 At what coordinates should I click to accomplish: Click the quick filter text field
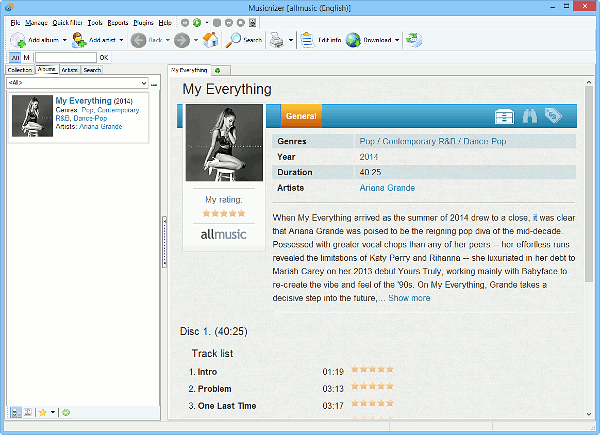pyautogui.click(x=66, y=58)
